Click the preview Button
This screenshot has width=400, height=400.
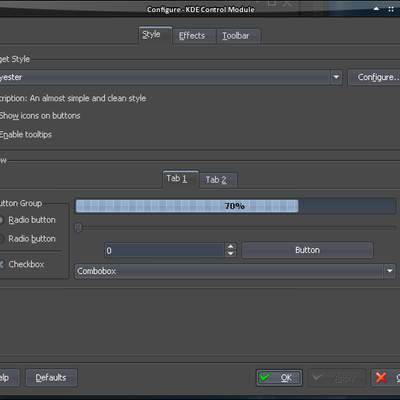307,250
